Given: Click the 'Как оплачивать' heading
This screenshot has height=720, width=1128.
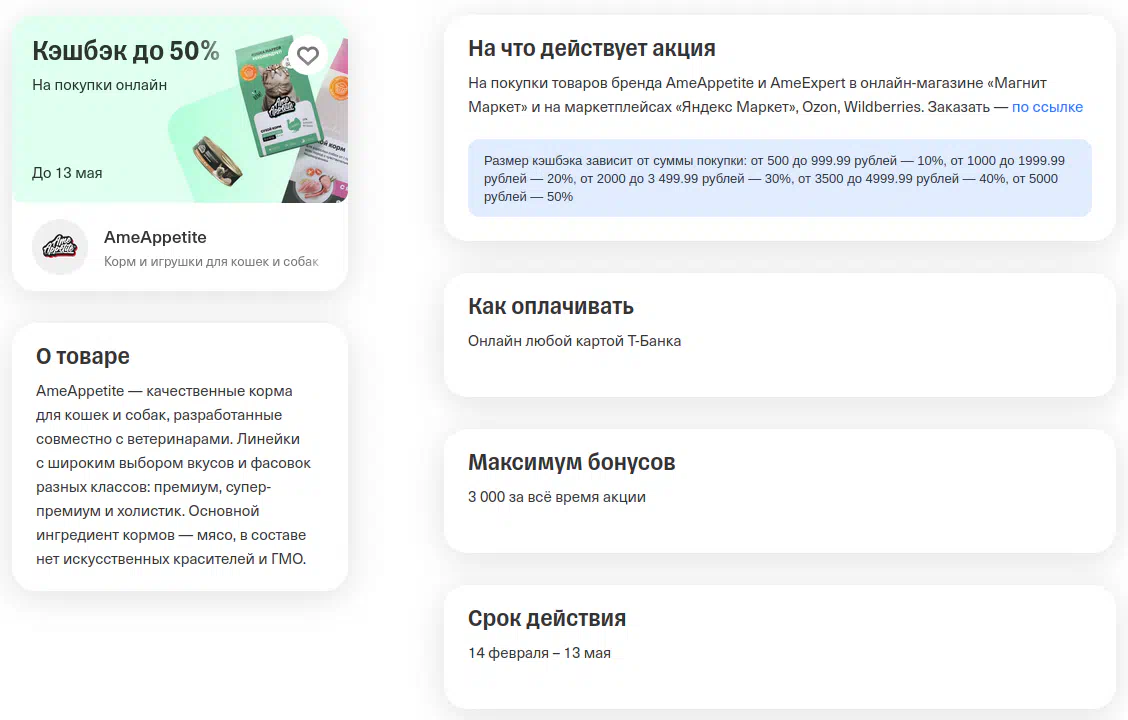Looking at the screenshot, I should [550, 306].
